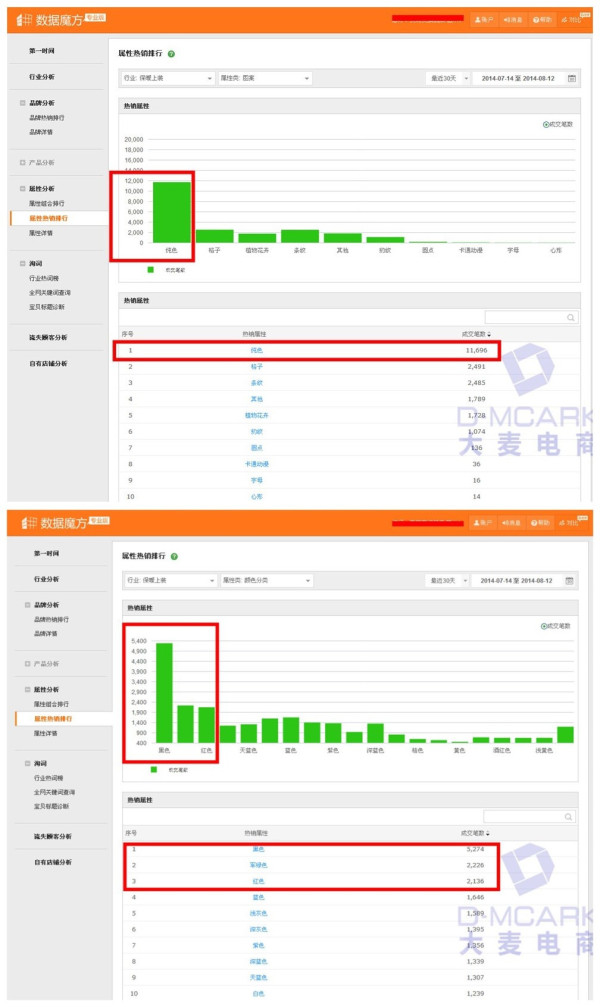The image size is (600, 1007).
Task: Open the 黑色 link in the color table
Action: tap(258, 849)
